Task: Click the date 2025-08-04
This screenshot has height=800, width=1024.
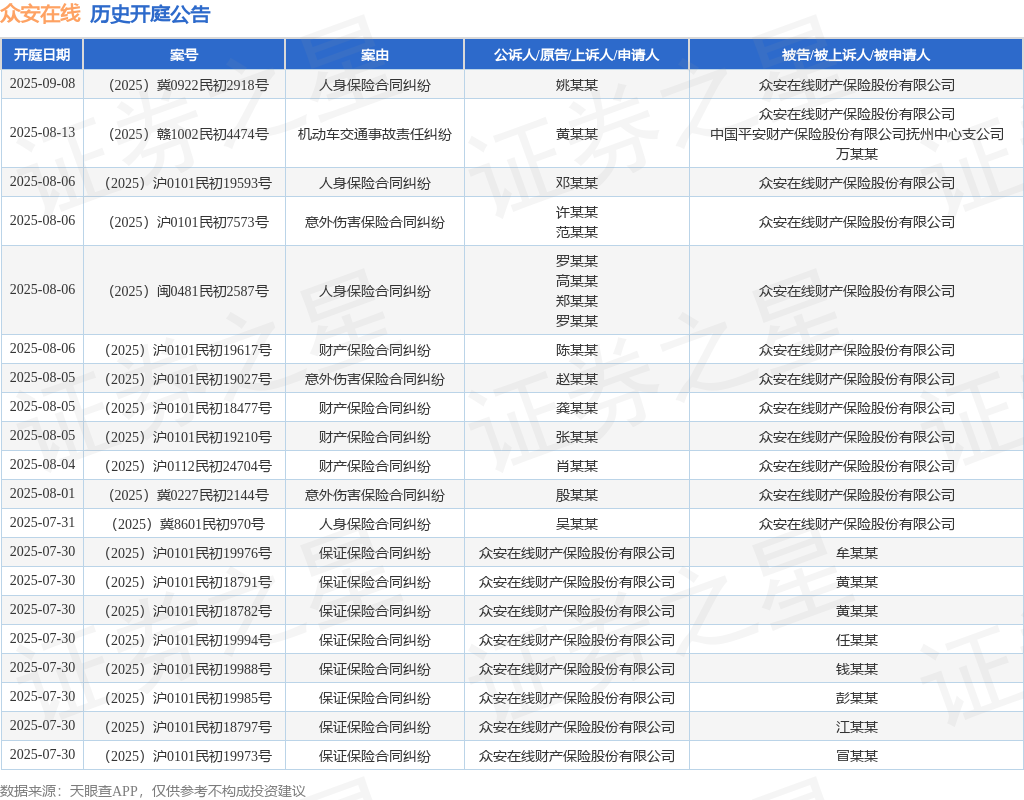Action: [x=42, y=464]
